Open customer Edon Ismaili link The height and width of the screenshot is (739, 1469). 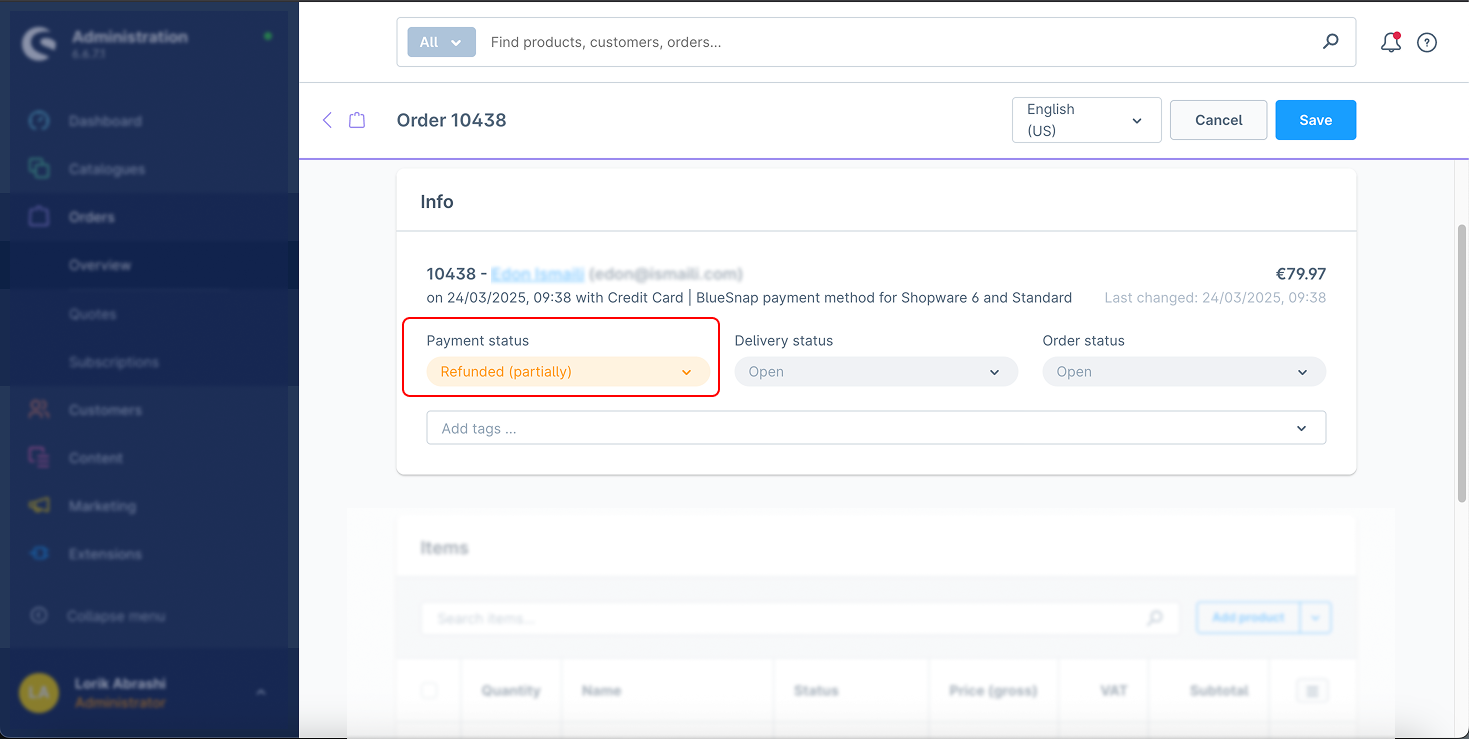tap(537, 274)
